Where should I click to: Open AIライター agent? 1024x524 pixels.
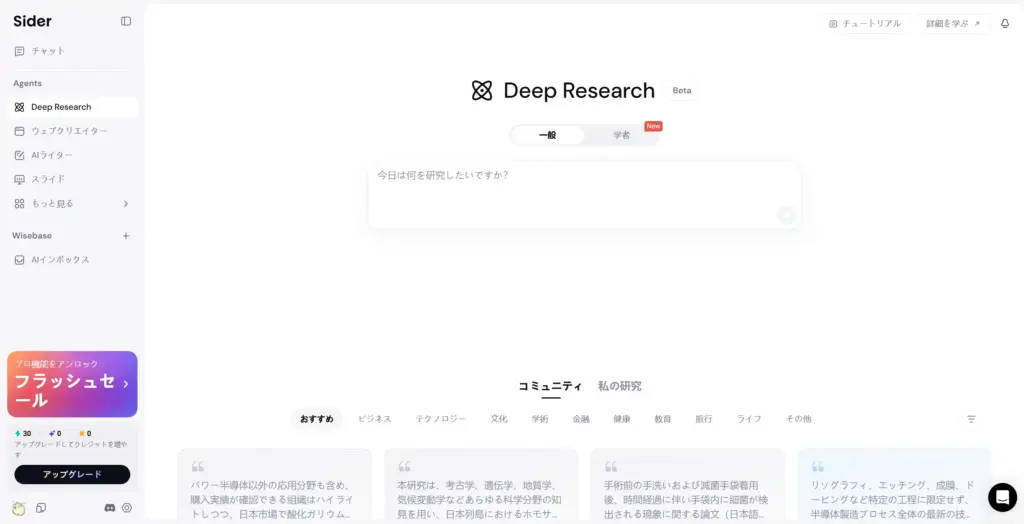(72, 156)
